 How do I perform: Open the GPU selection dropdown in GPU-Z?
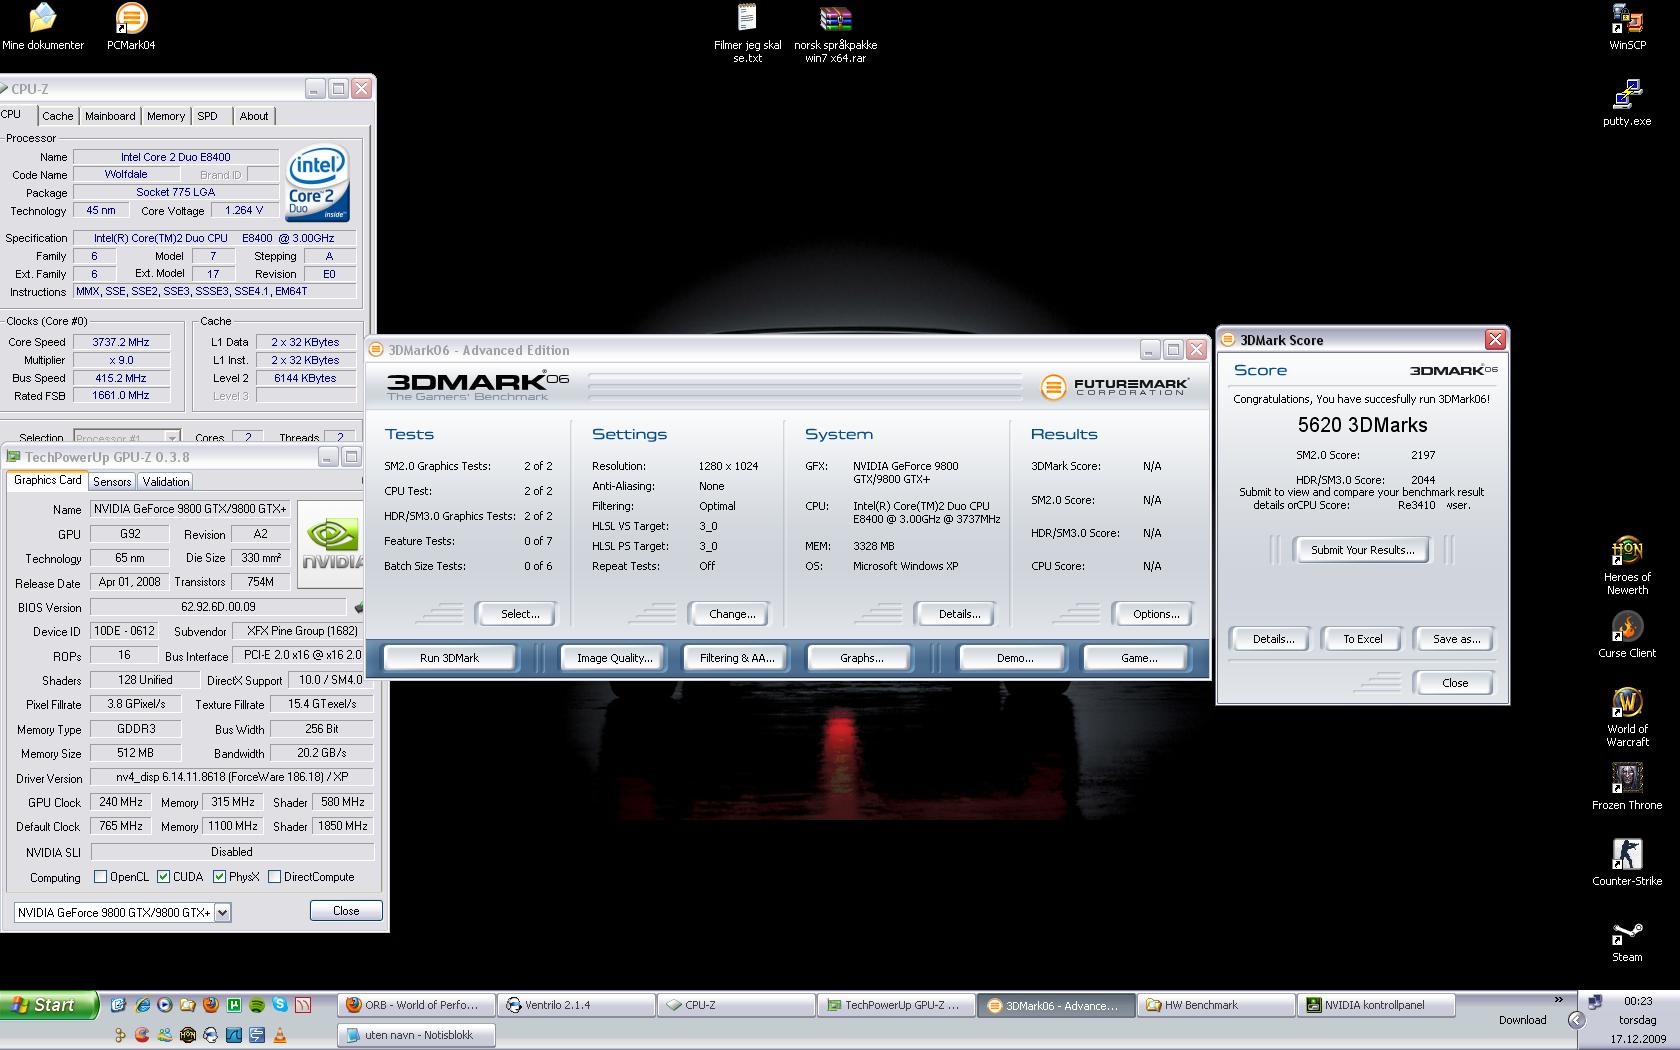pyautogui.click(x=222, y=912)
